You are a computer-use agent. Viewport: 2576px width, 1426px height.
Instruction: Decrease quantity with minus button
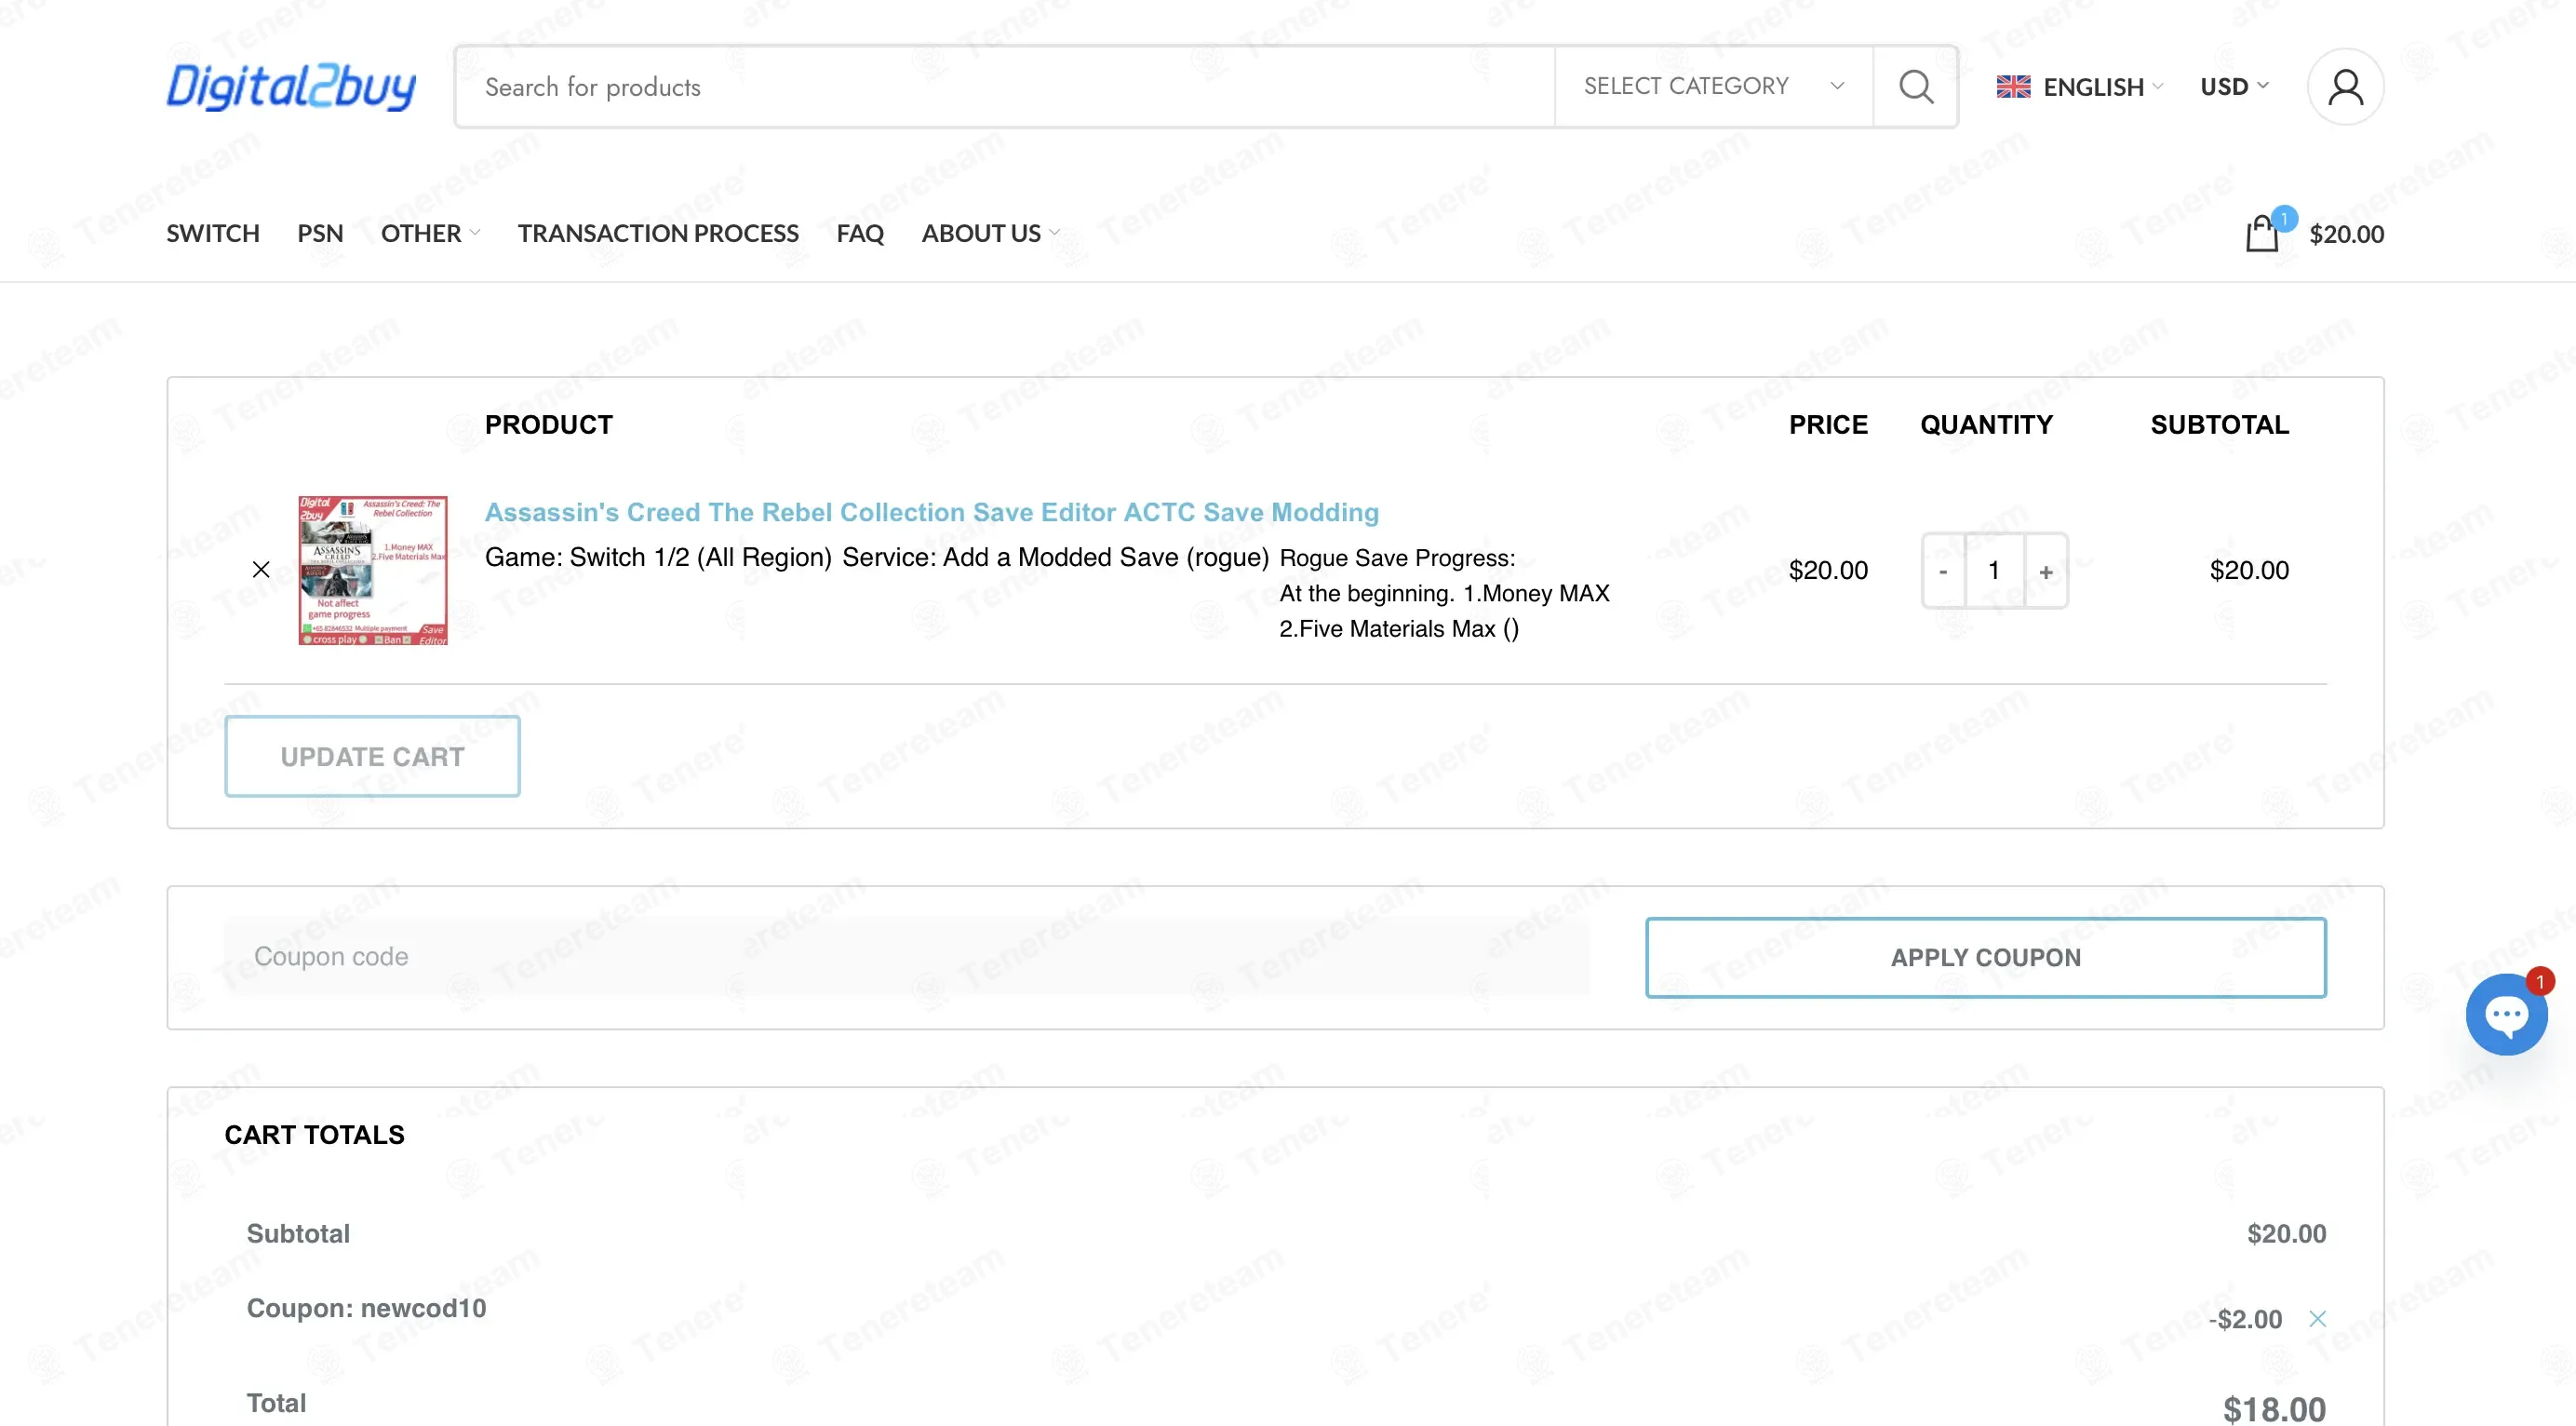[x=1943, y=570]
